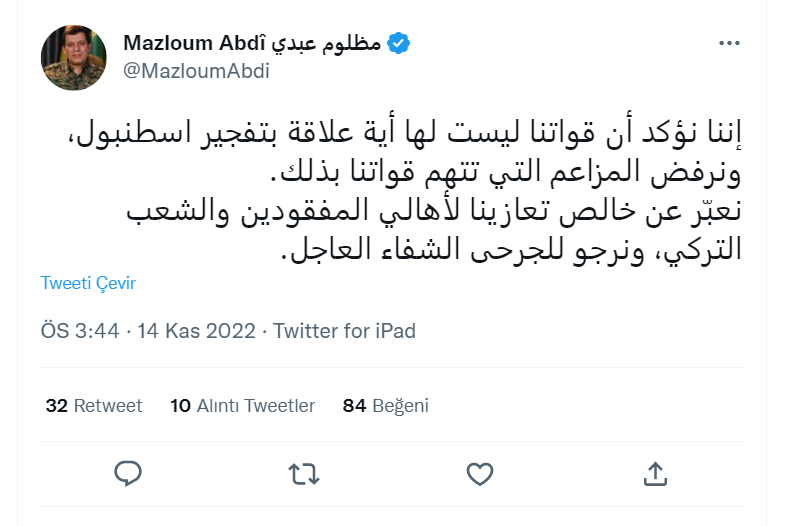Viewport: 793px width, 526px height.
Task: Click the Tweeti Çevir translate link
Action: (88, 283)
